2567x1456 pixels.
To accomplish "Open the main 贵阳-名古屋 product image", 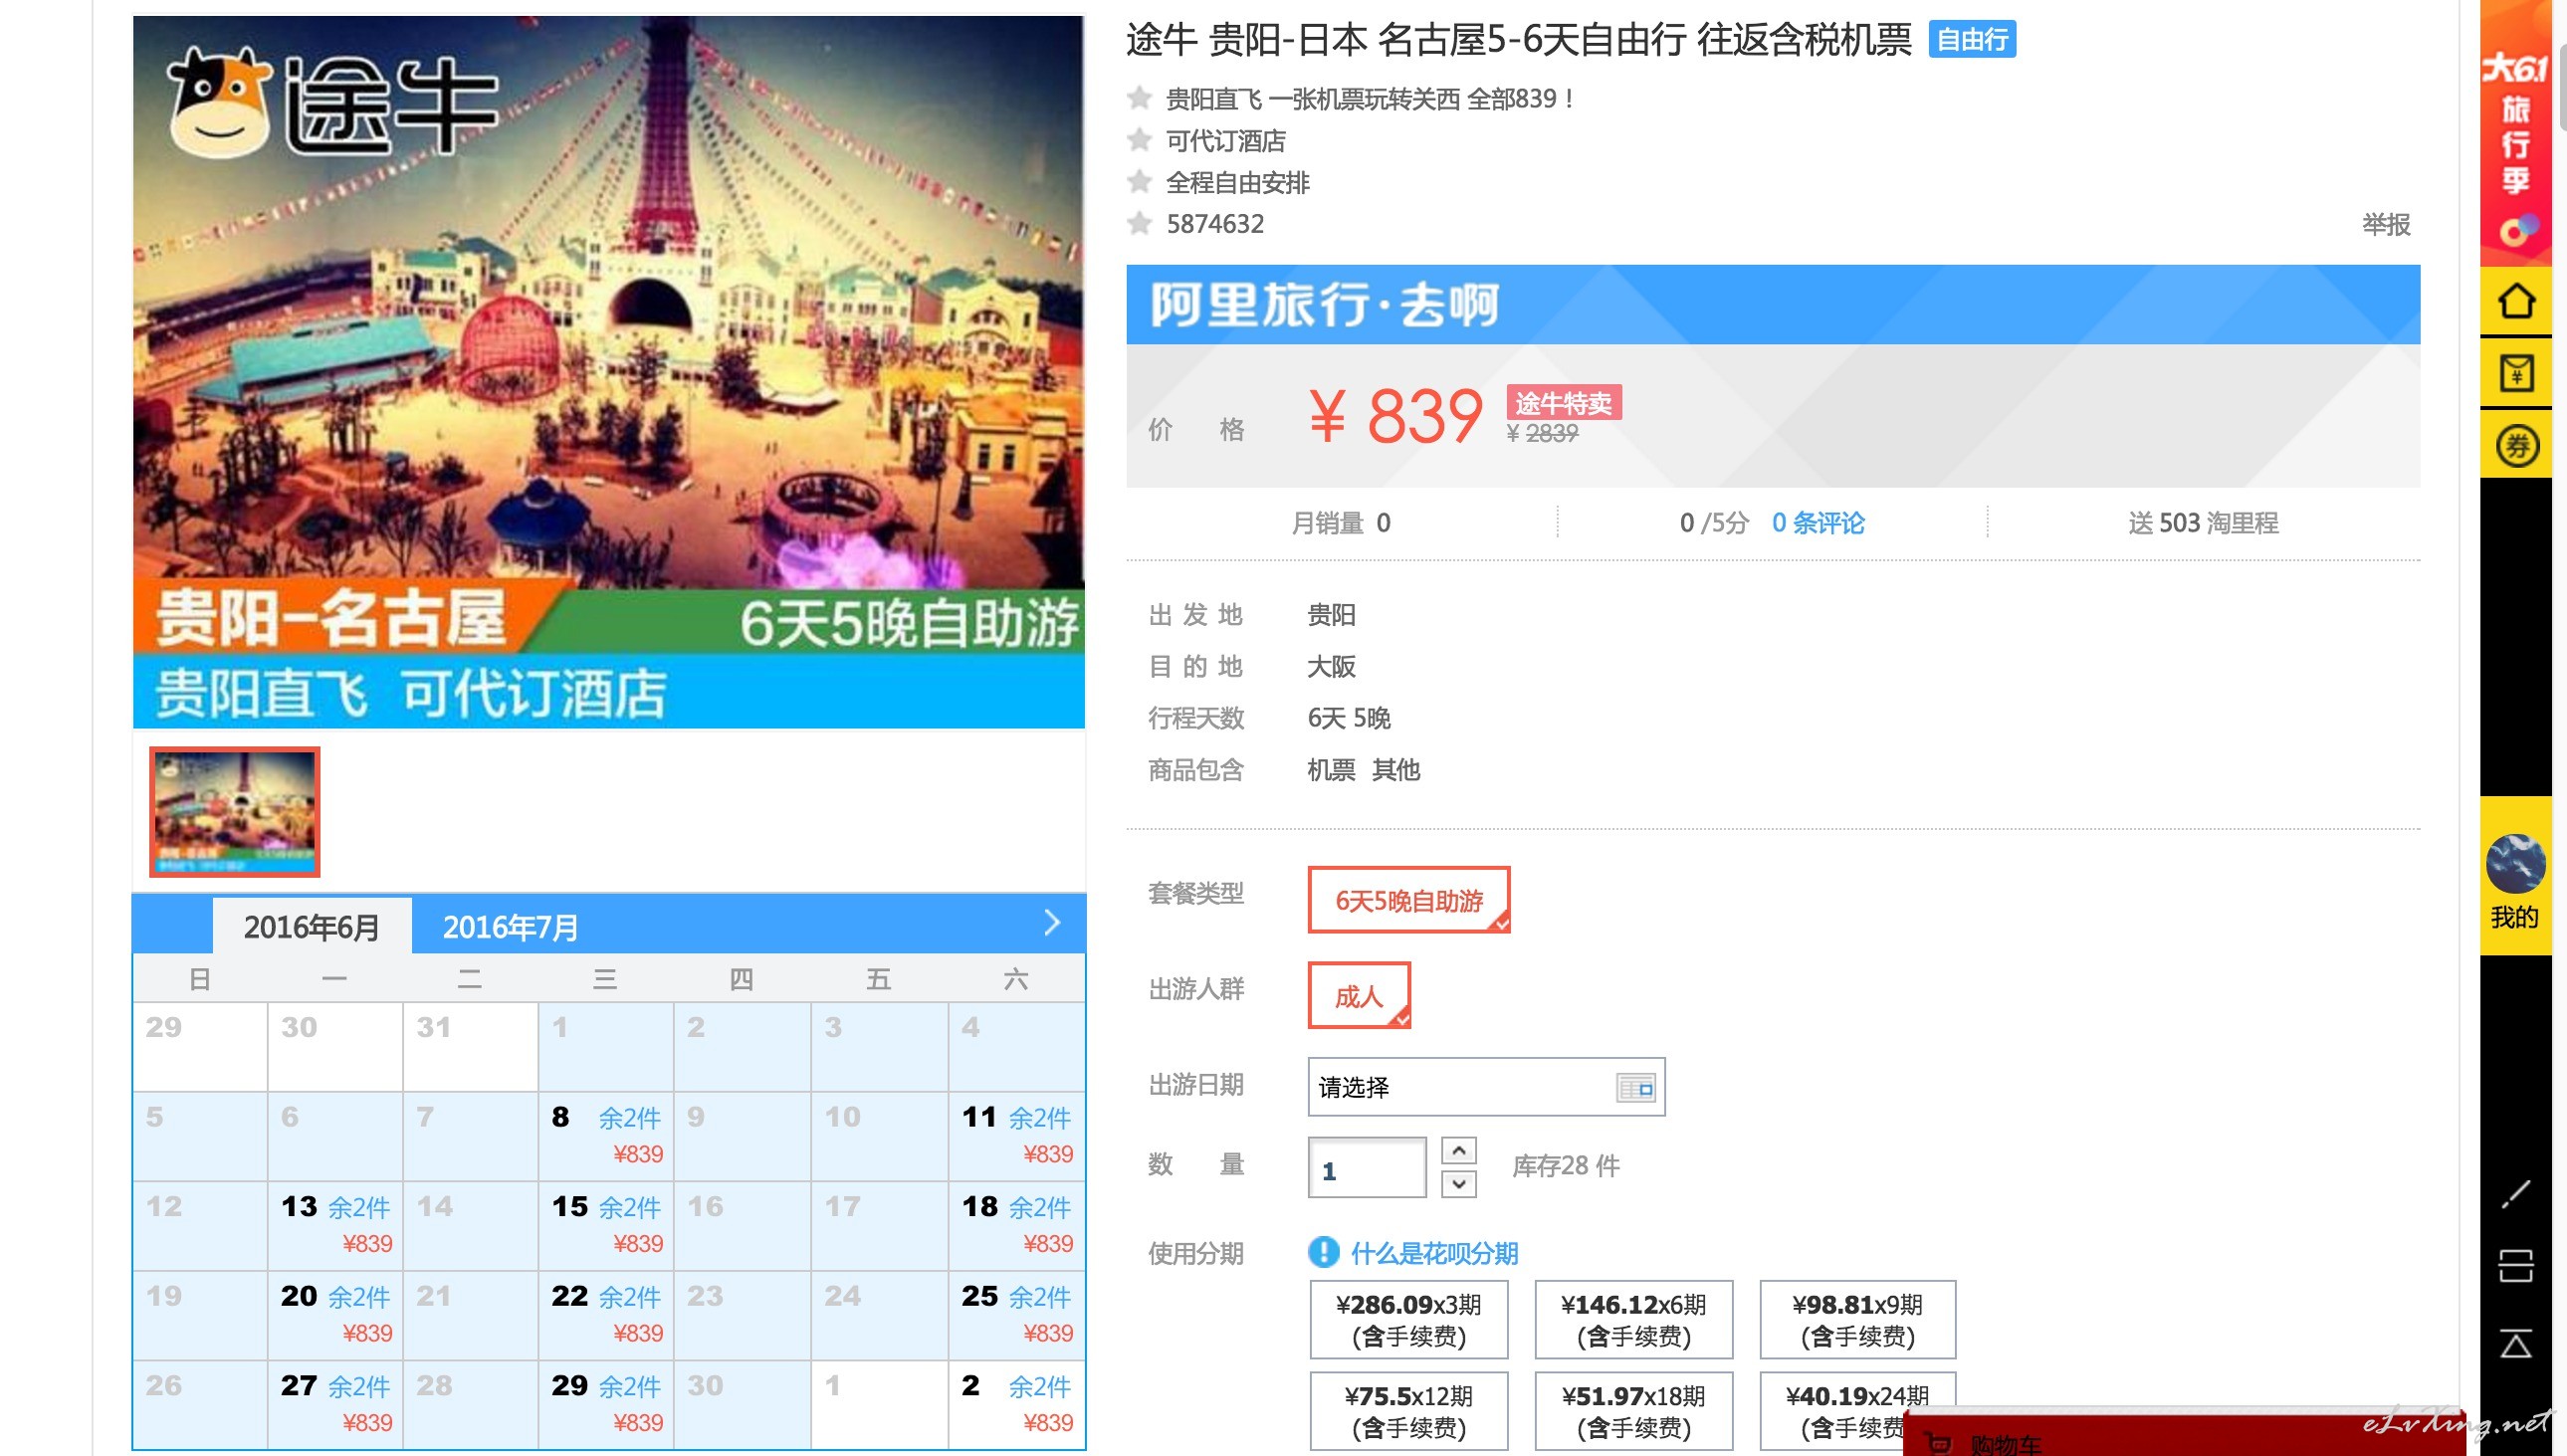I will pos(608,371).
